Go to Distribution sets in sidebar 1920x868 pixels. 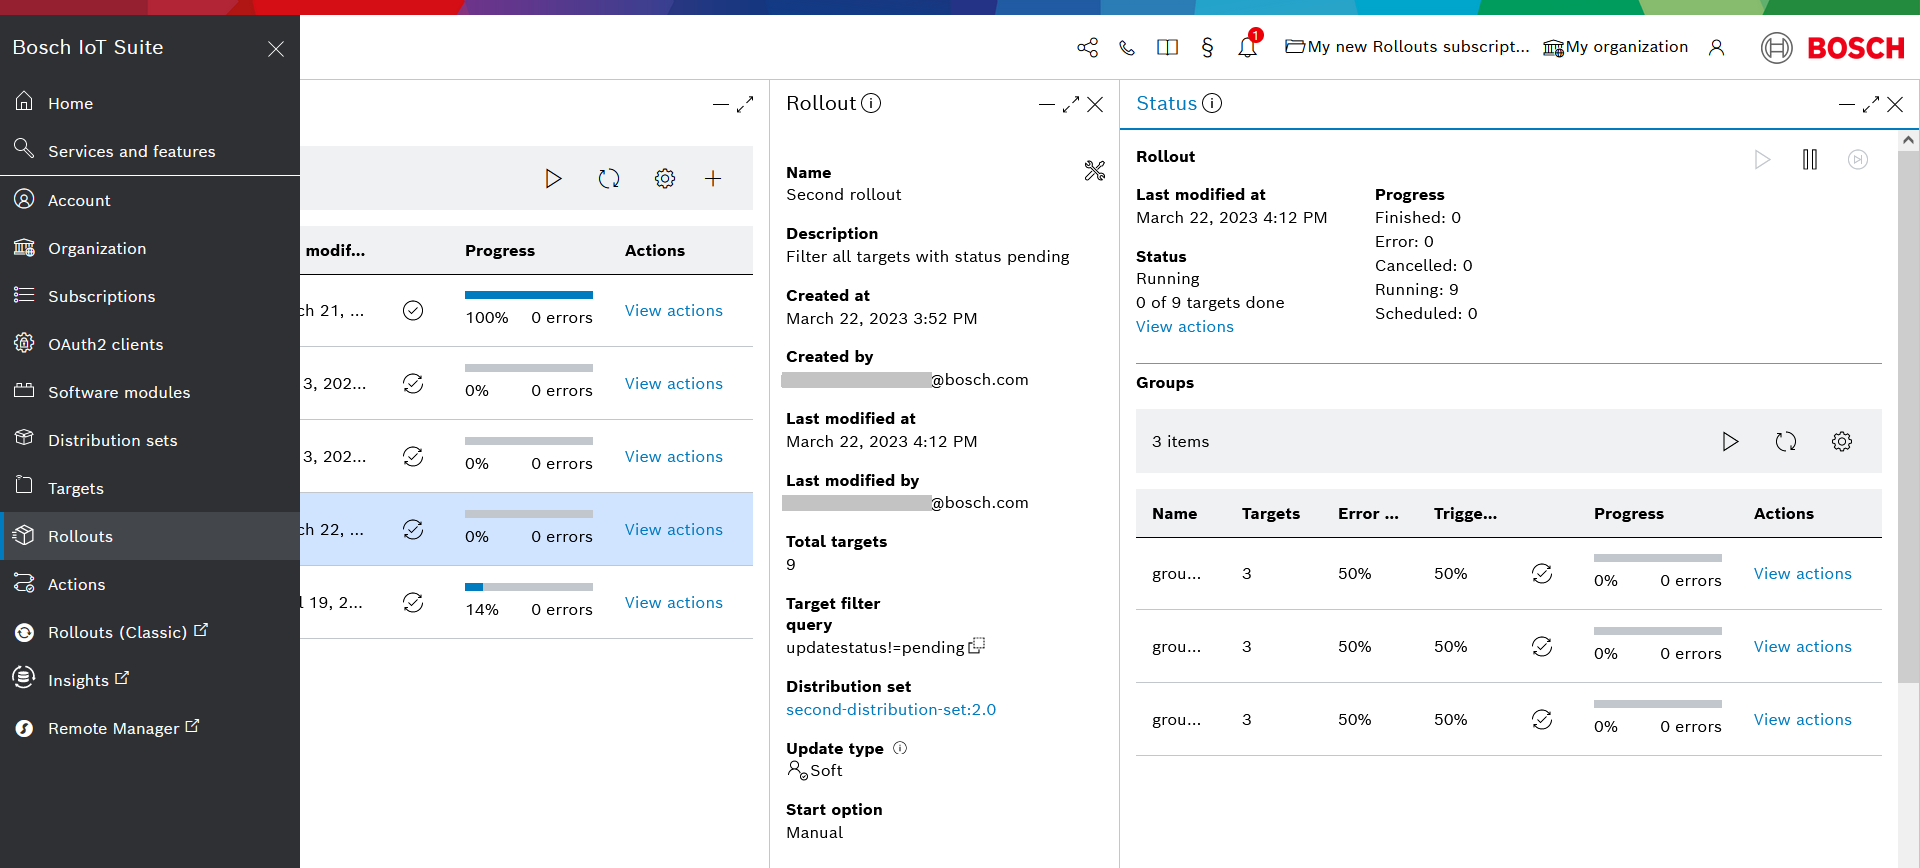pyautogui.click(x=112, y=440)
